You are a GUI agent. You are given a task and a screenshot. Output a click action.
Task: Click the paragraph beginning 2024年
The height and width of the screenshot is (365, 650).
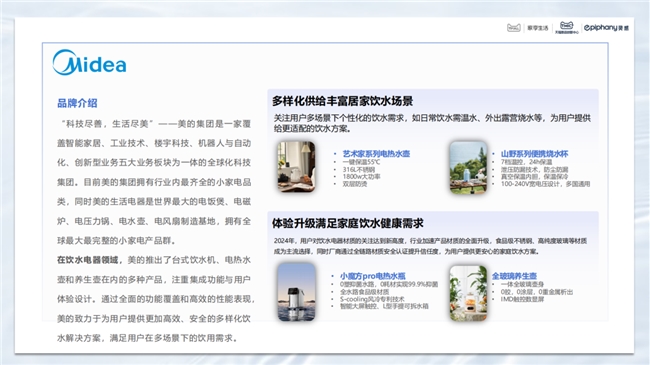(x=430, y=246)
